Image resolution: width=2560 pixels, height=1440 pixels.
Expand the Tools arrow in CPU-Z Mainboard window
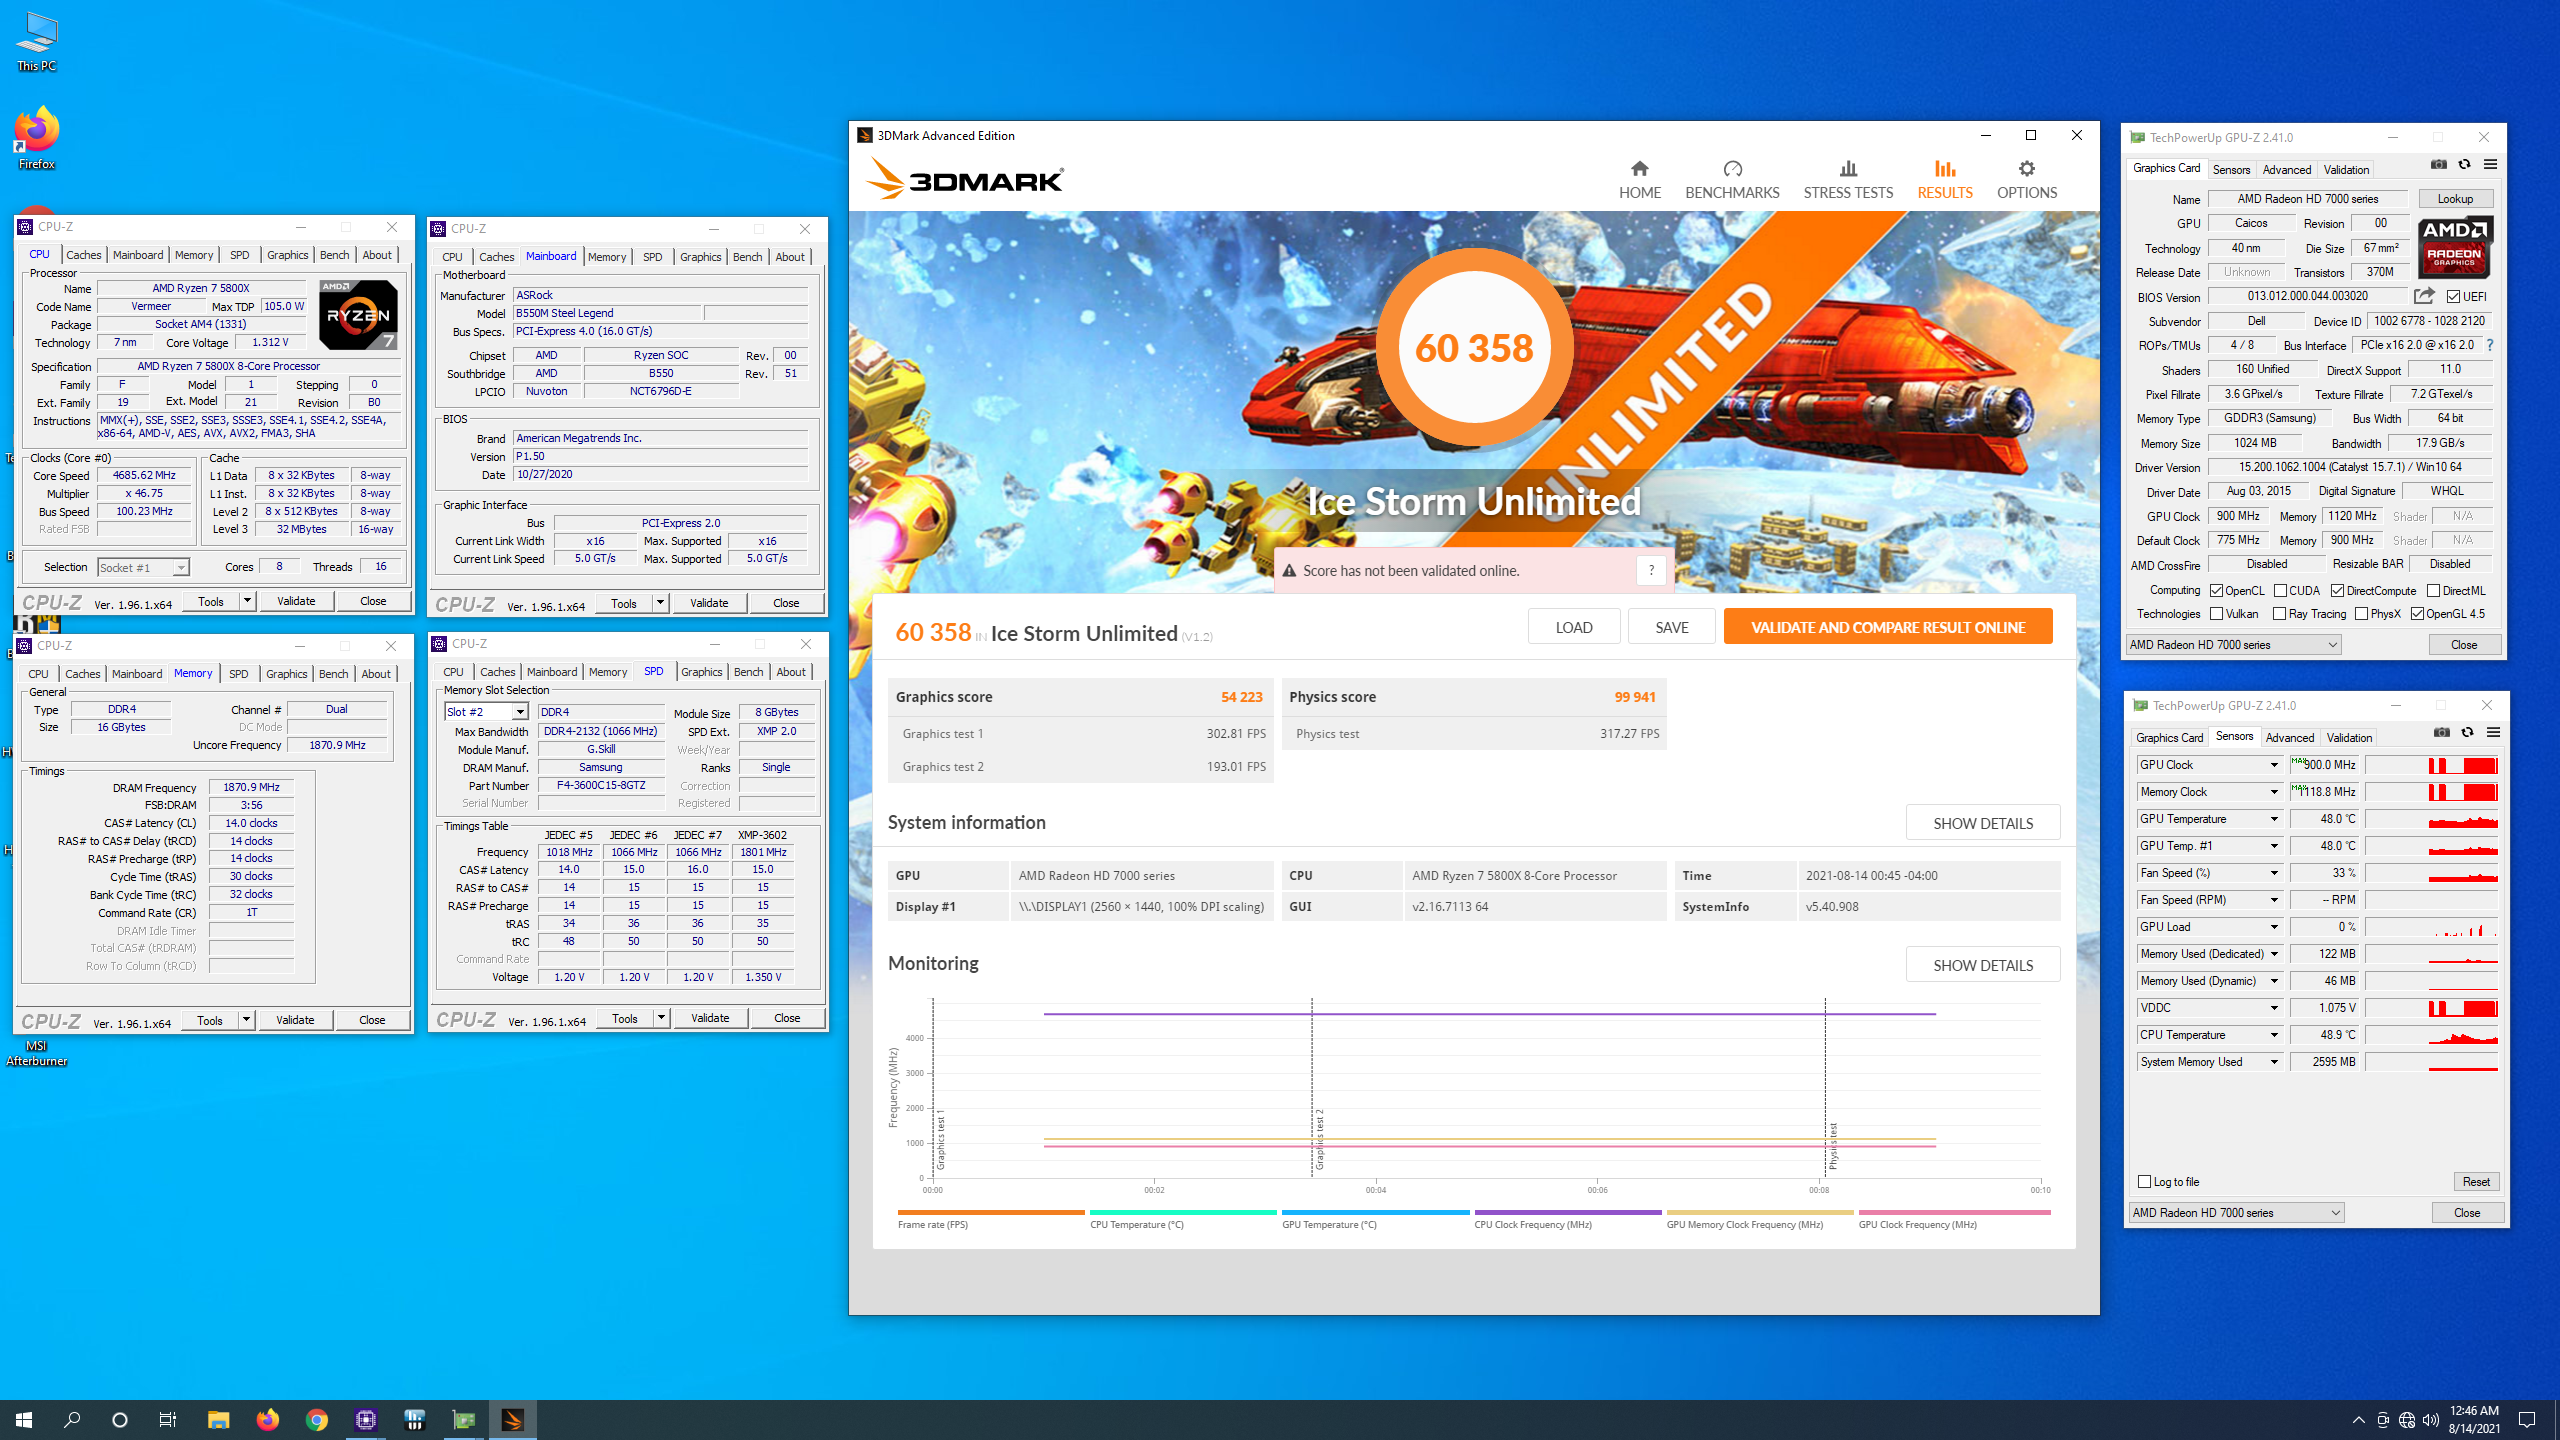660,603
